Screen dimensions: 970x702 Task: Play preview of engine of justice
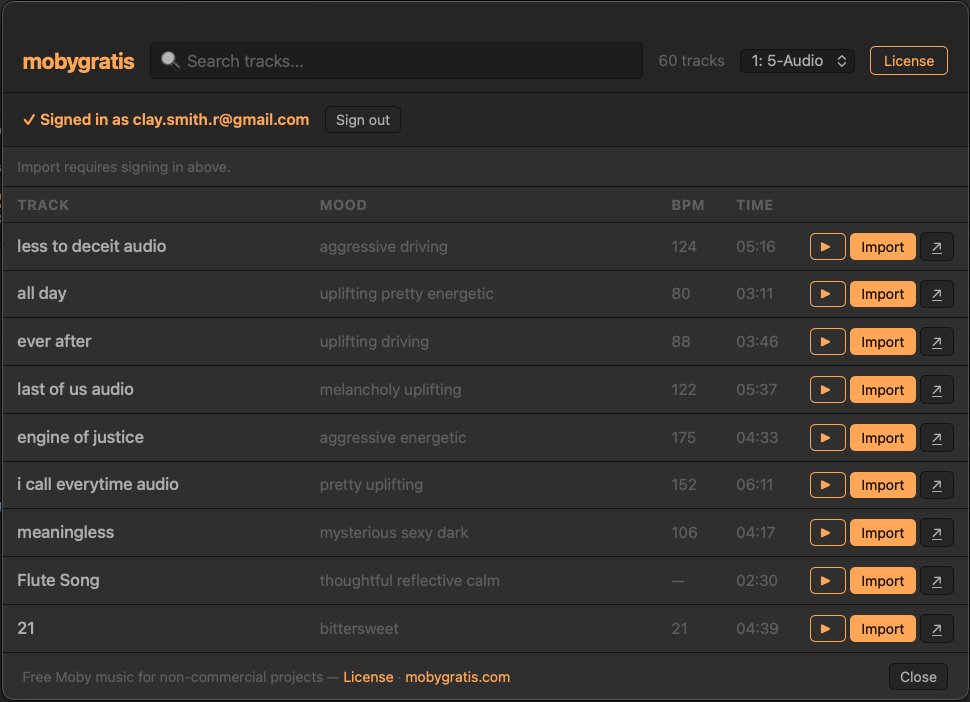(x=827, y=438)
